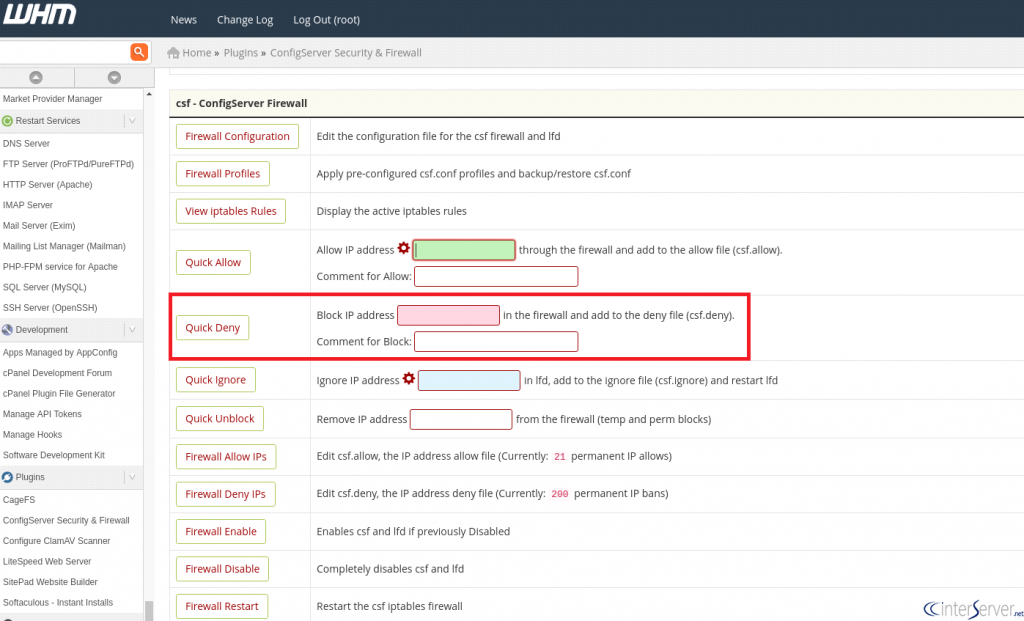Click the Restart Services green icon
This screenshot has width=1024, height=621.
[8, 121]
